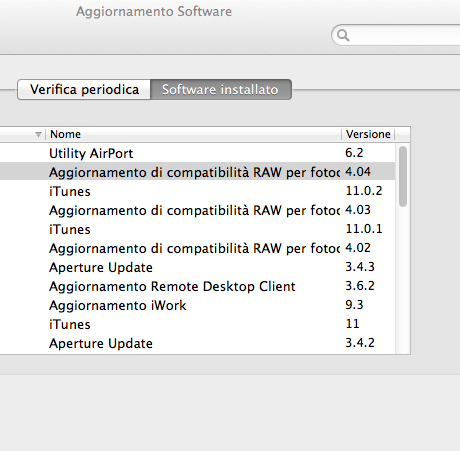Select the iTunes version 11 row
Image resolution: width=460 pixels, height=451 pixels.
tap(198, 324)
